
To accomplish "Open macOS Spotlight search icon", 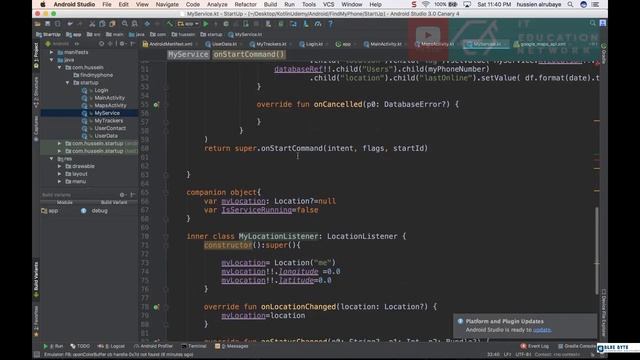I will (570, 4).
